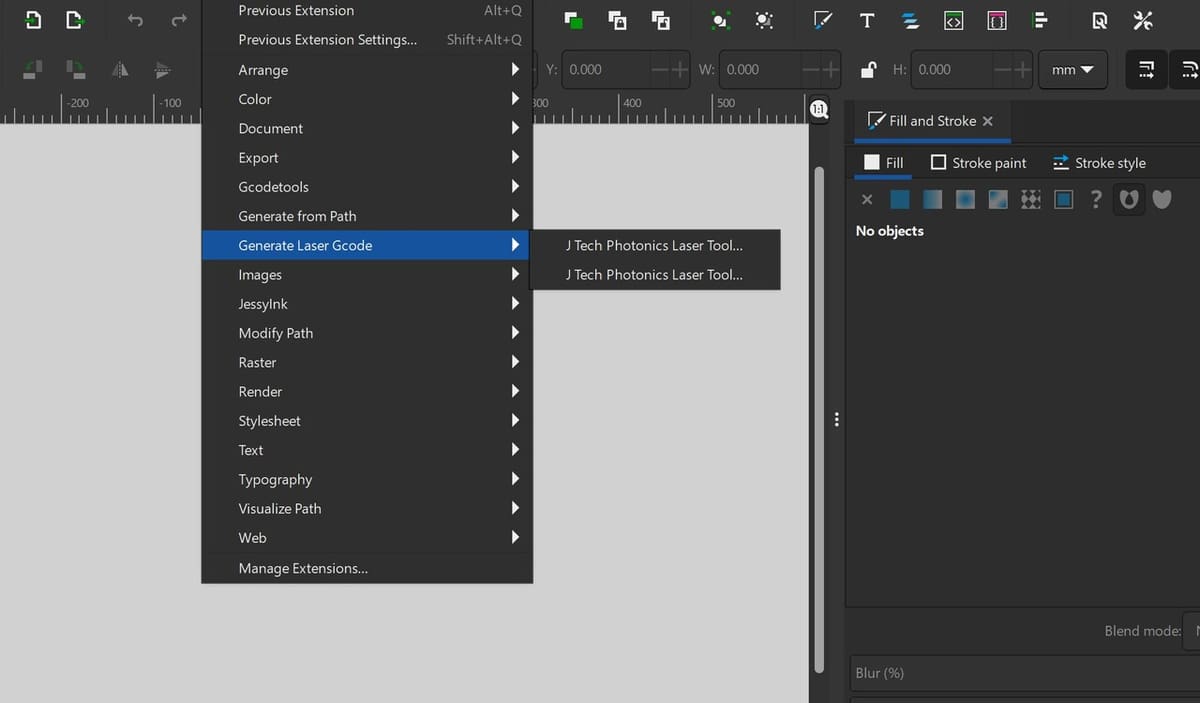Expand the Arrange submenu
Screen dimensions: 1200x703
click(x=367, y=70)
